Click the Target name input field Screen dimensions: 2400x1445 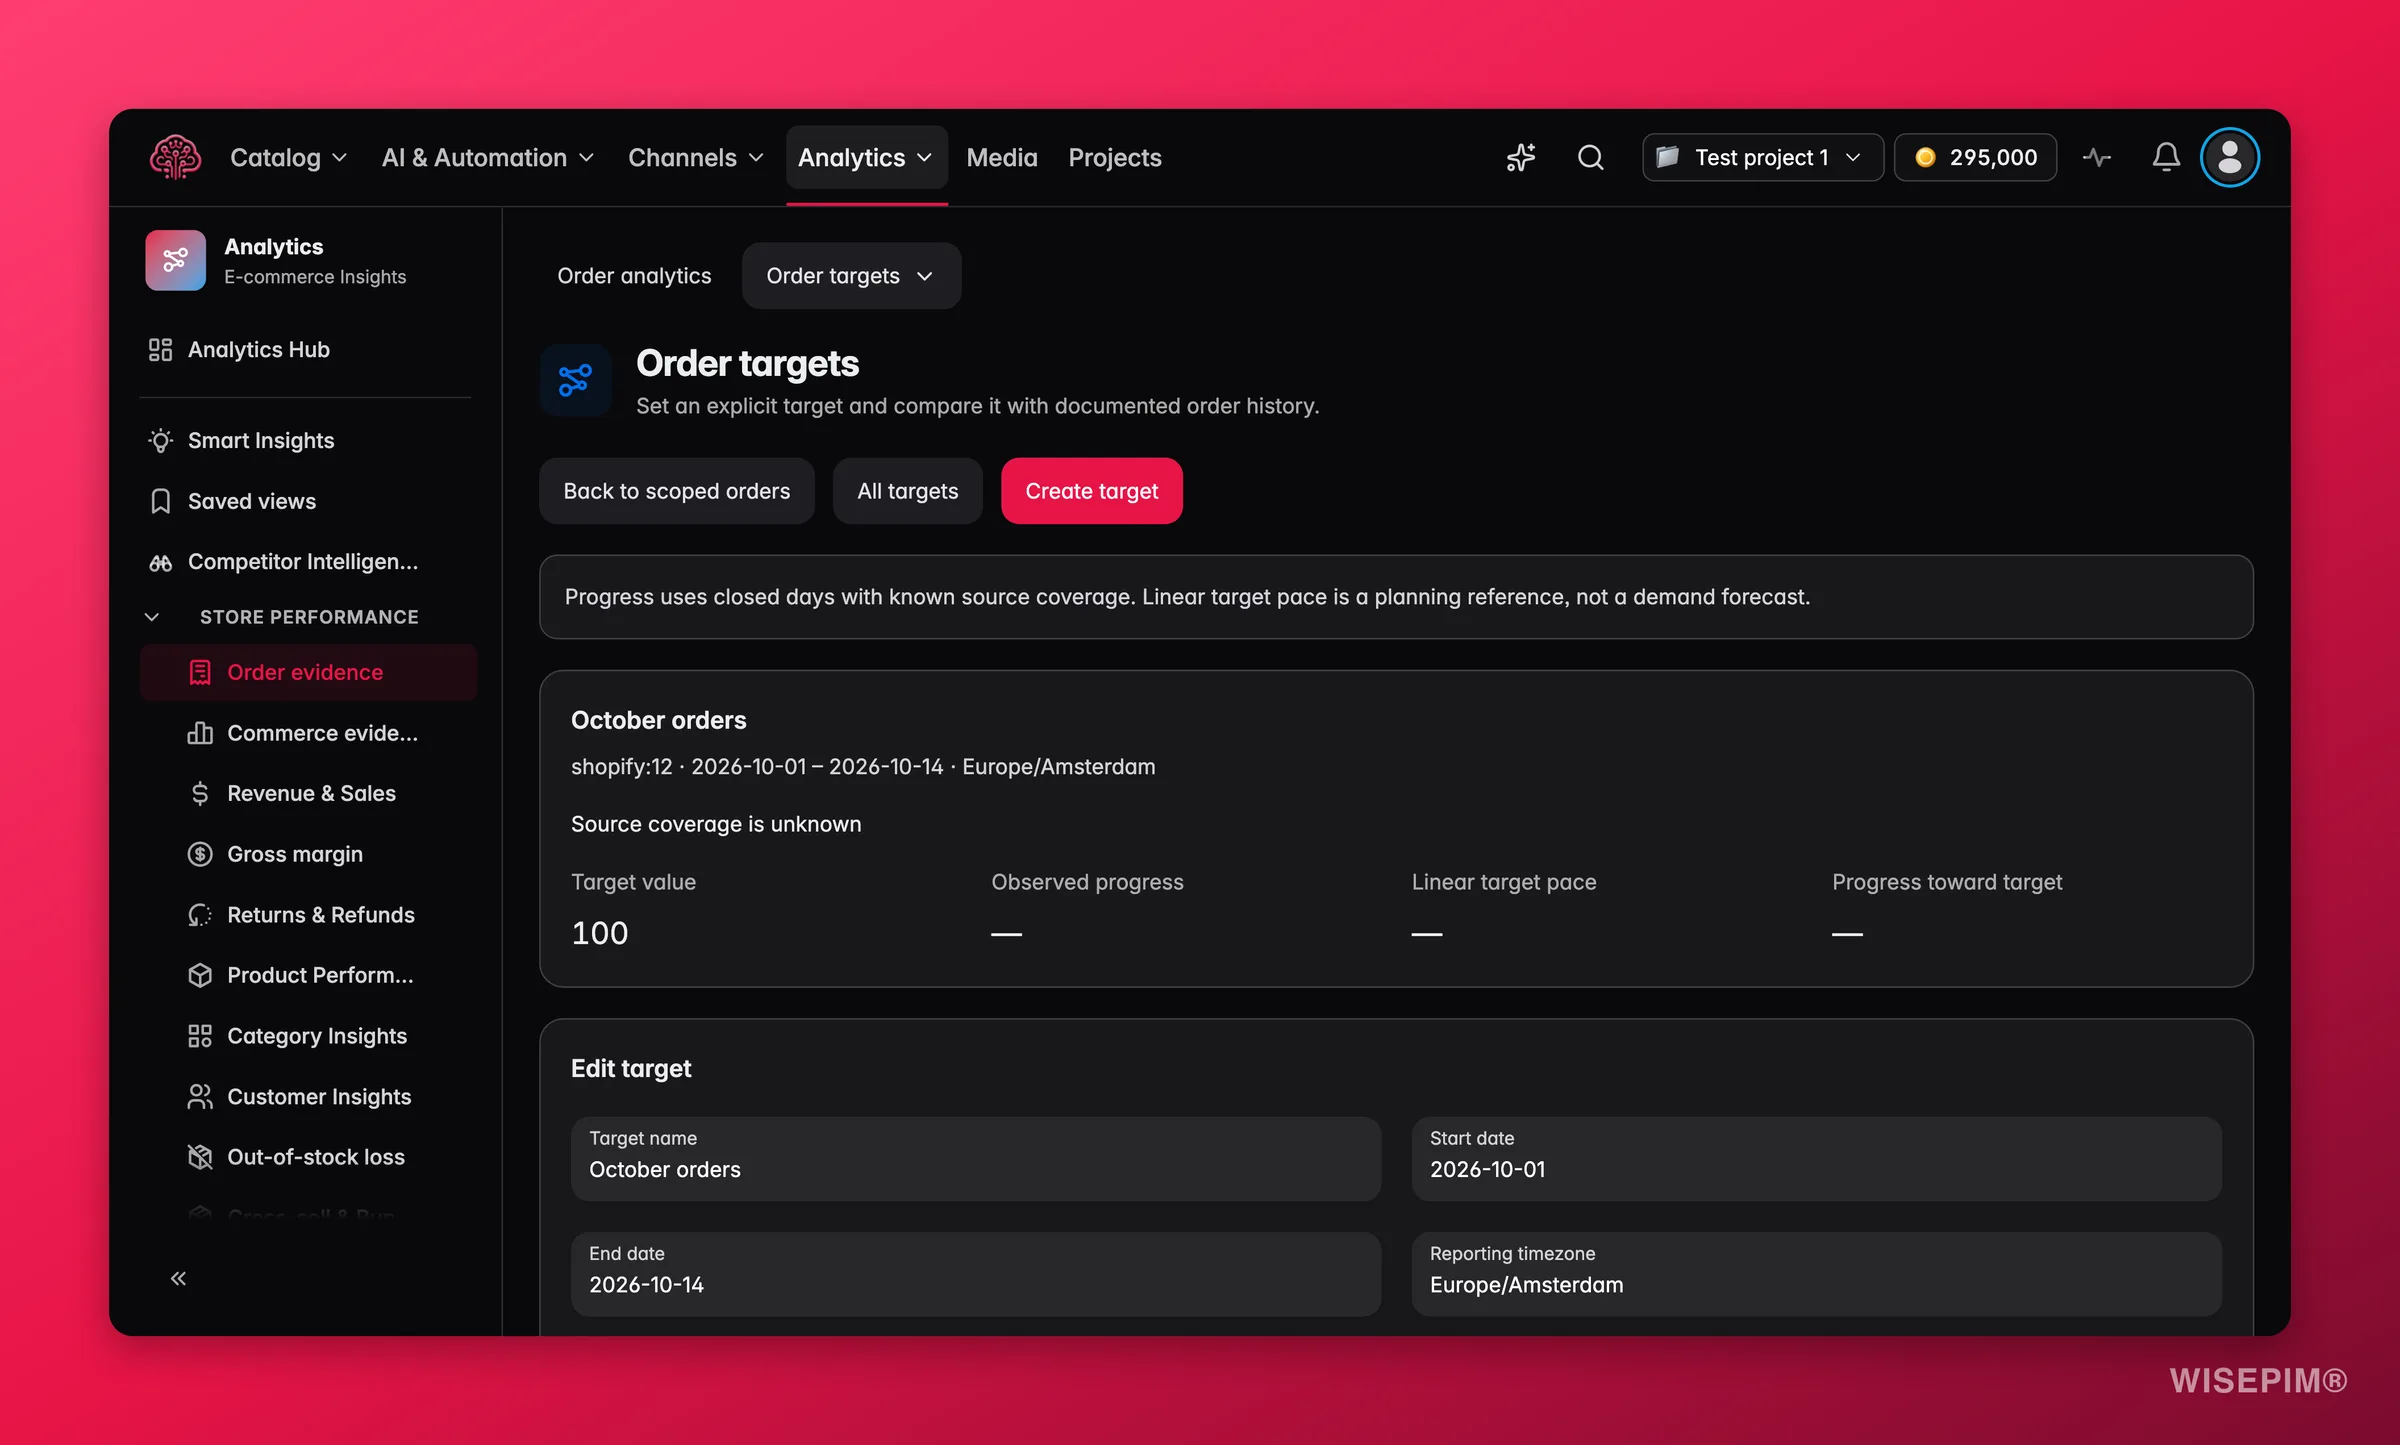[x=975, y=1158]
